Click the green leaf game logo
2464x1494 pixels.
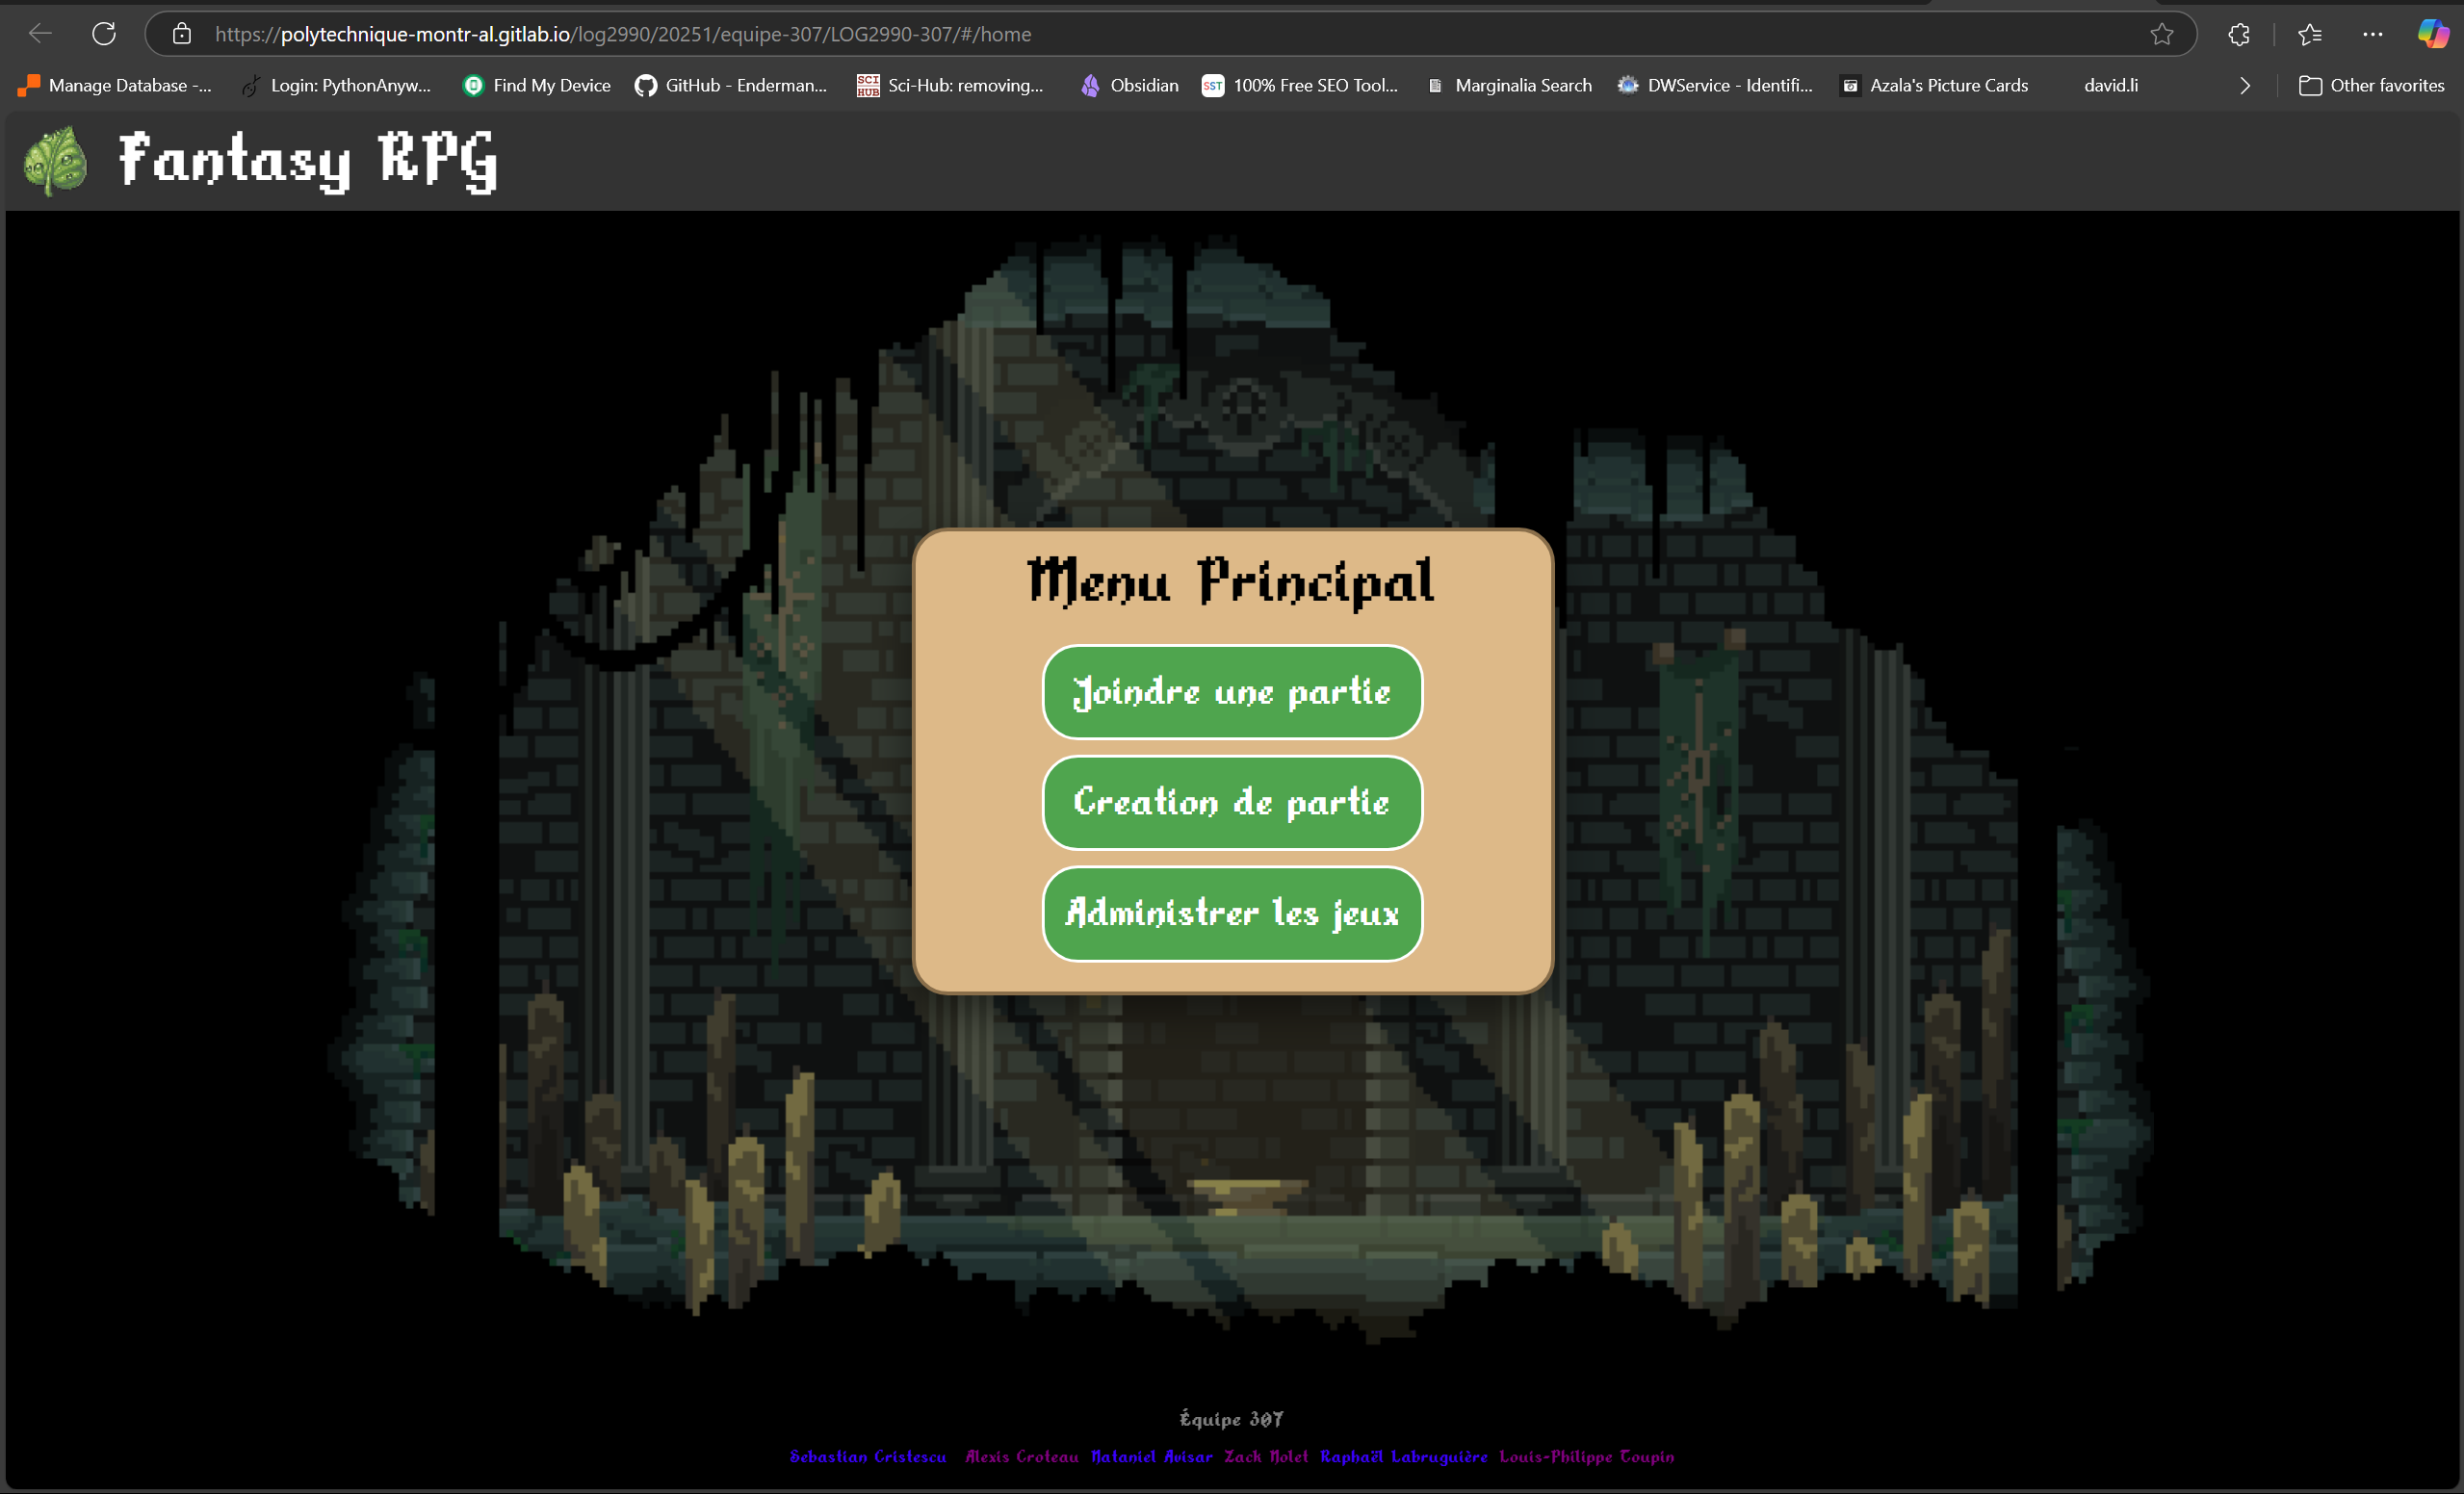pos(56,160)
